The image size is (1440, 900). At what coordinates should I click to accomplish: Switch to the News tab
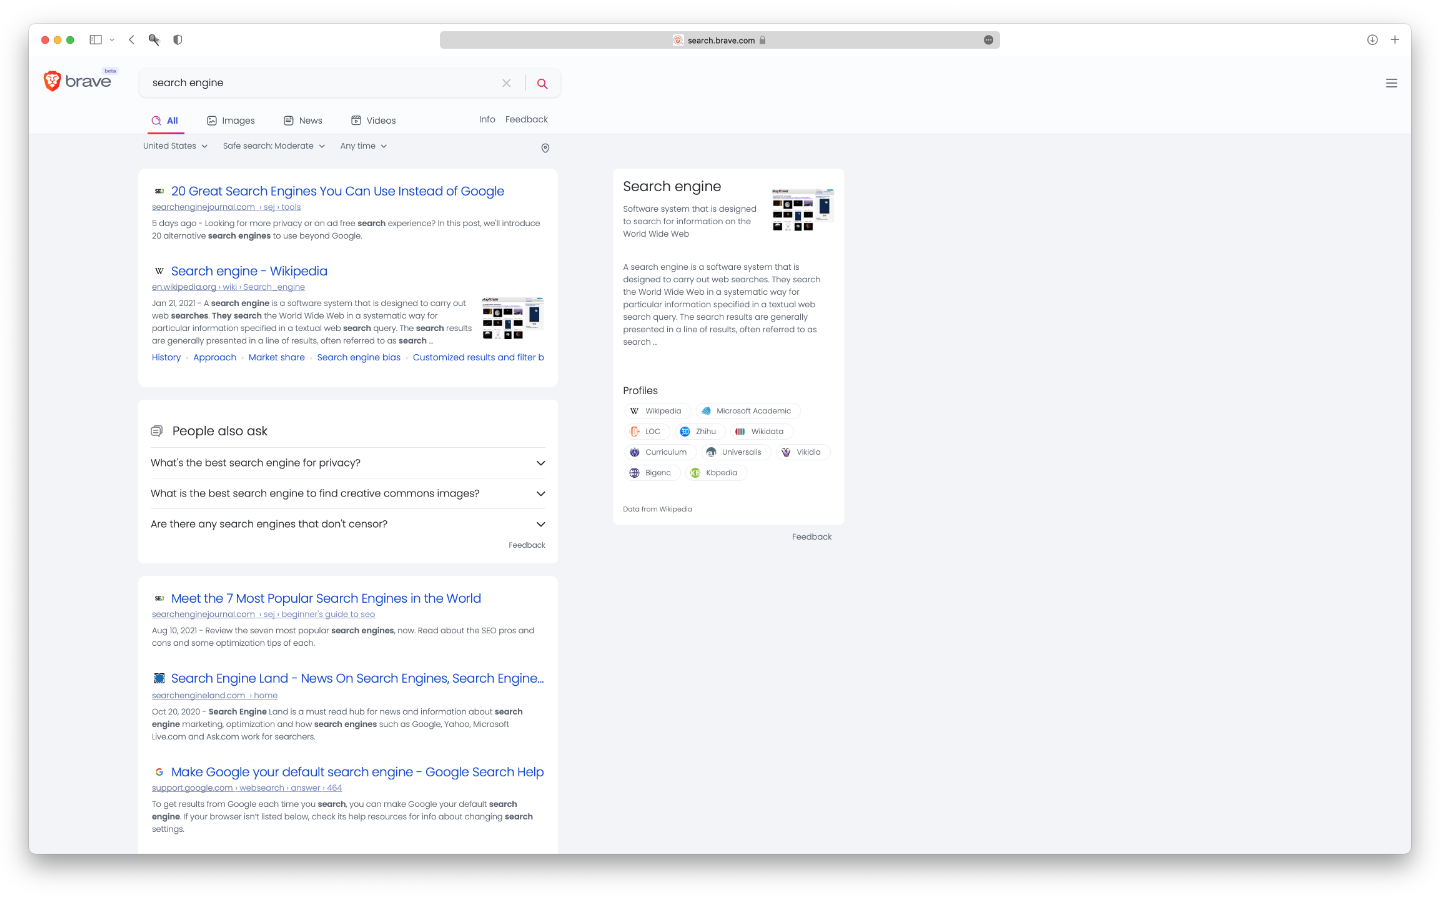click(303, 121)
